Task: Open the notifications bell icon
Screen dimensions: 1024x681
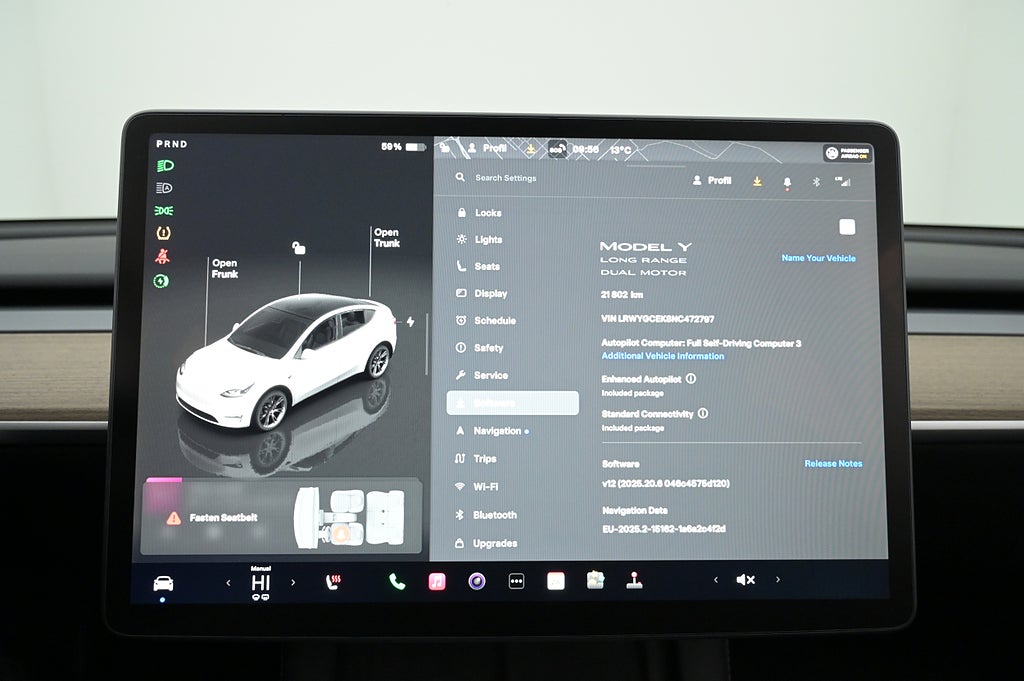Action: click(787, 181)
